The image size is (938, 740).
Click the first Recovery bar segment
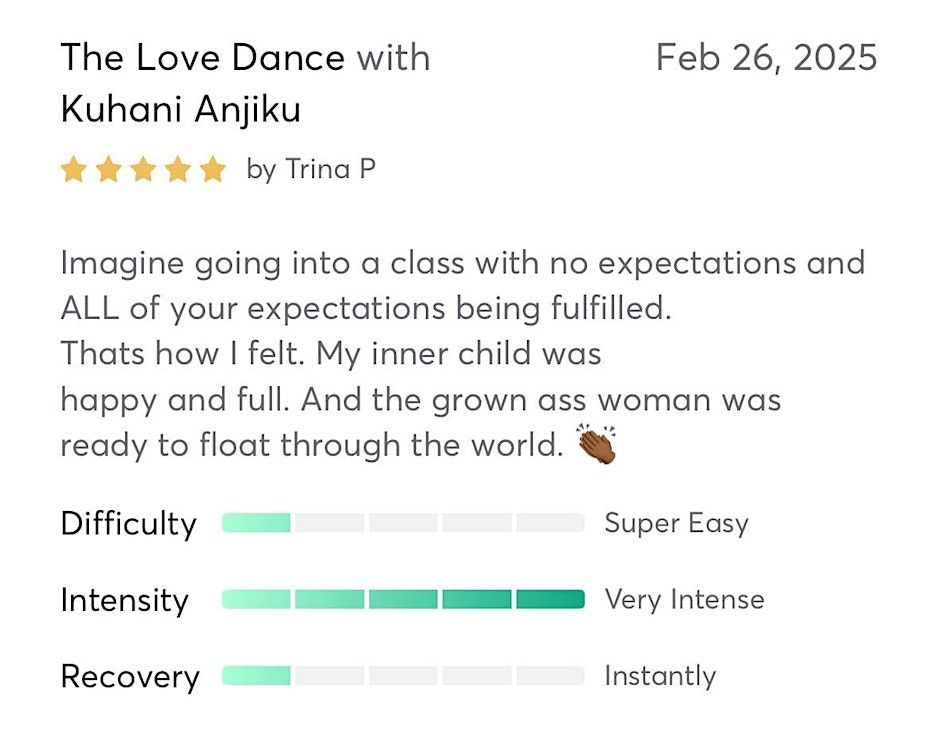[257, 676]
